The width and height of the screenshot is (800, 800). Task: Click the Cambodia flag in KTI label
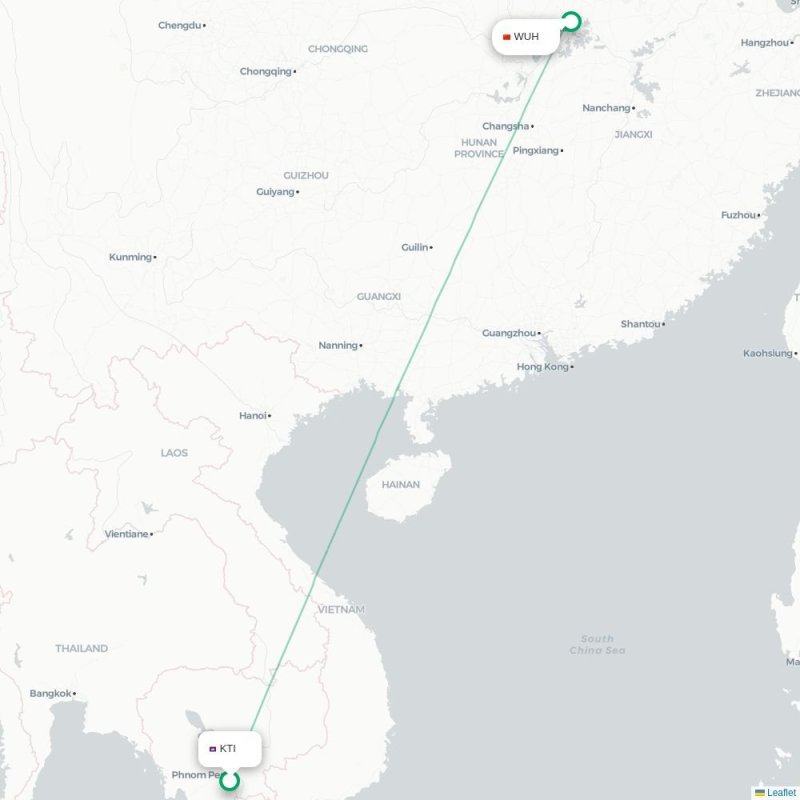click(x=213, y=749)
